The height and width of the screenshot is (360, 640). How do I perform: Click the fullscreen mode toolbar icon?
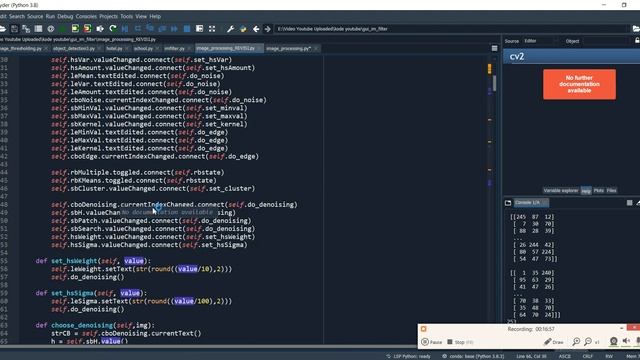click(212, 29)
